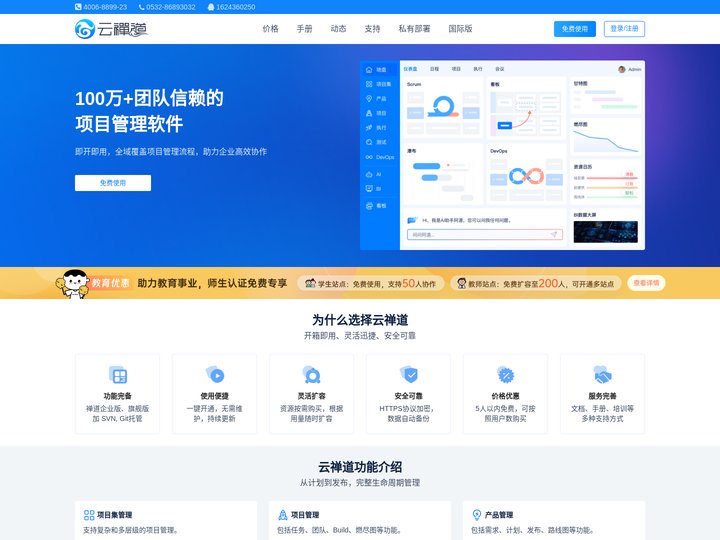Click the student icon in 学生站点 pill
The width and height of the screenshot is (720, 540).
tap(310, 283)
